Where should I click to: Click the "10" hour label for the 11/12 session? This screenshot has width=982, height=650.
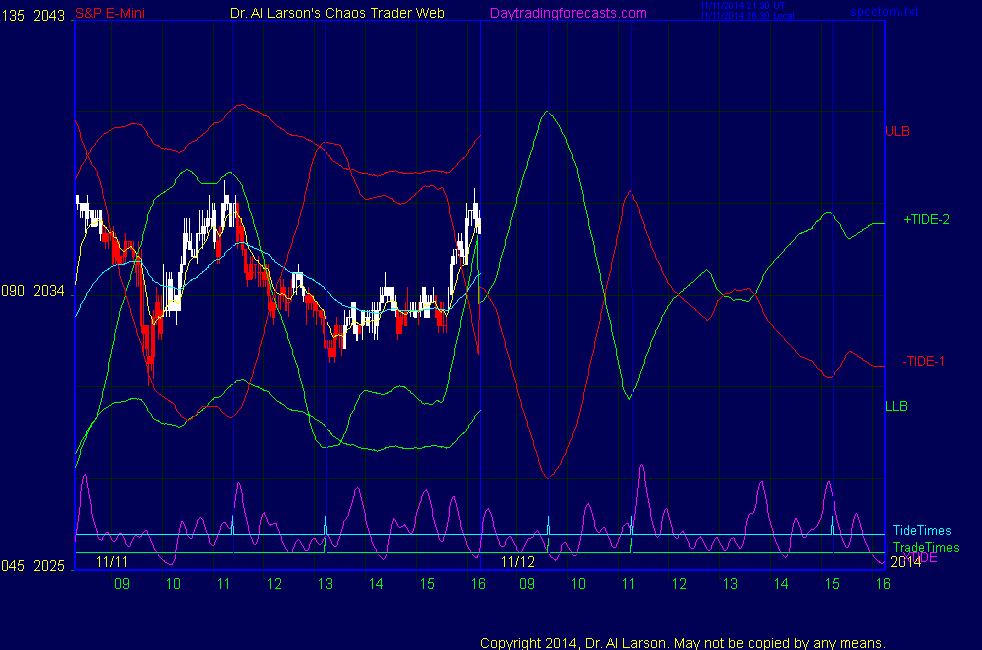pos(578,584)
